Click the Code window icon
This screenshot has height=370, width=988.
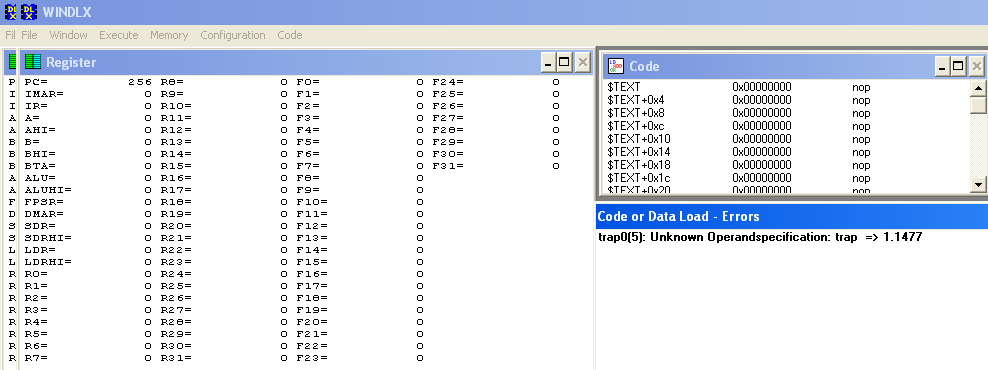coord(616,66)
